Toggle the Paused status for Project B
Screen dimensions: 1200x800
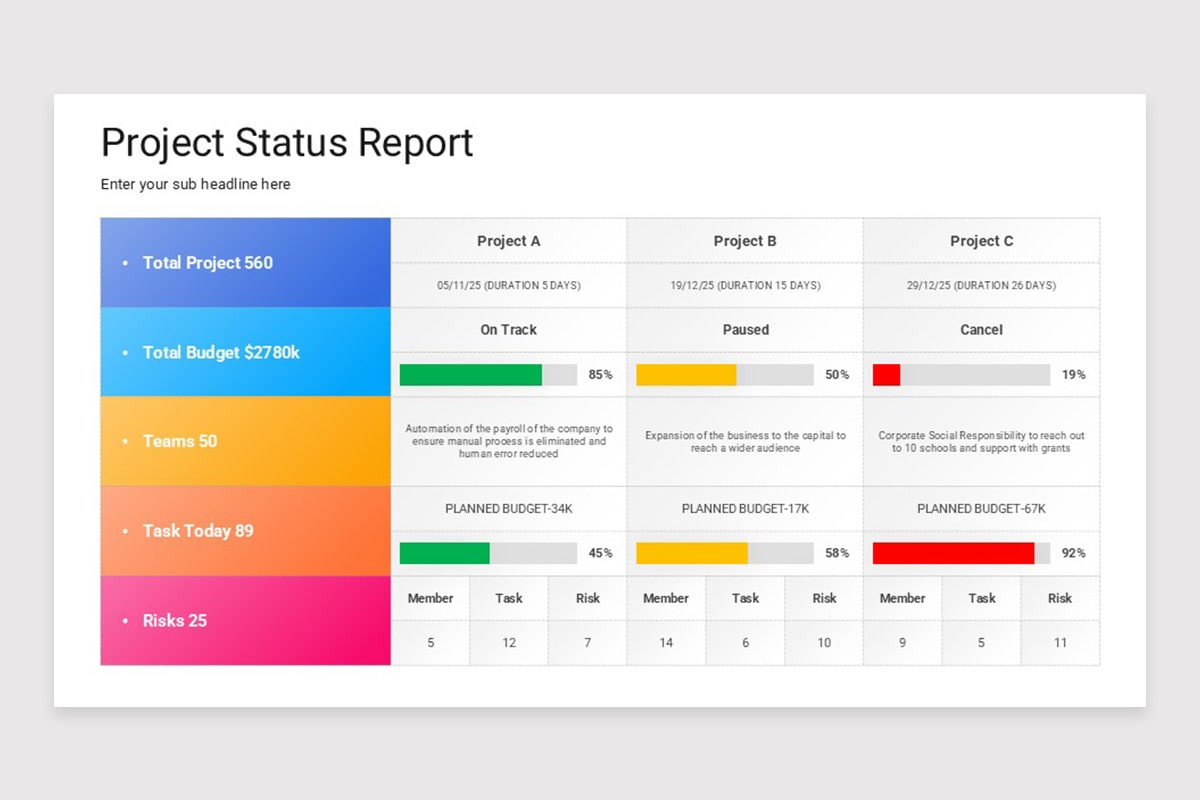coord(744,329)
